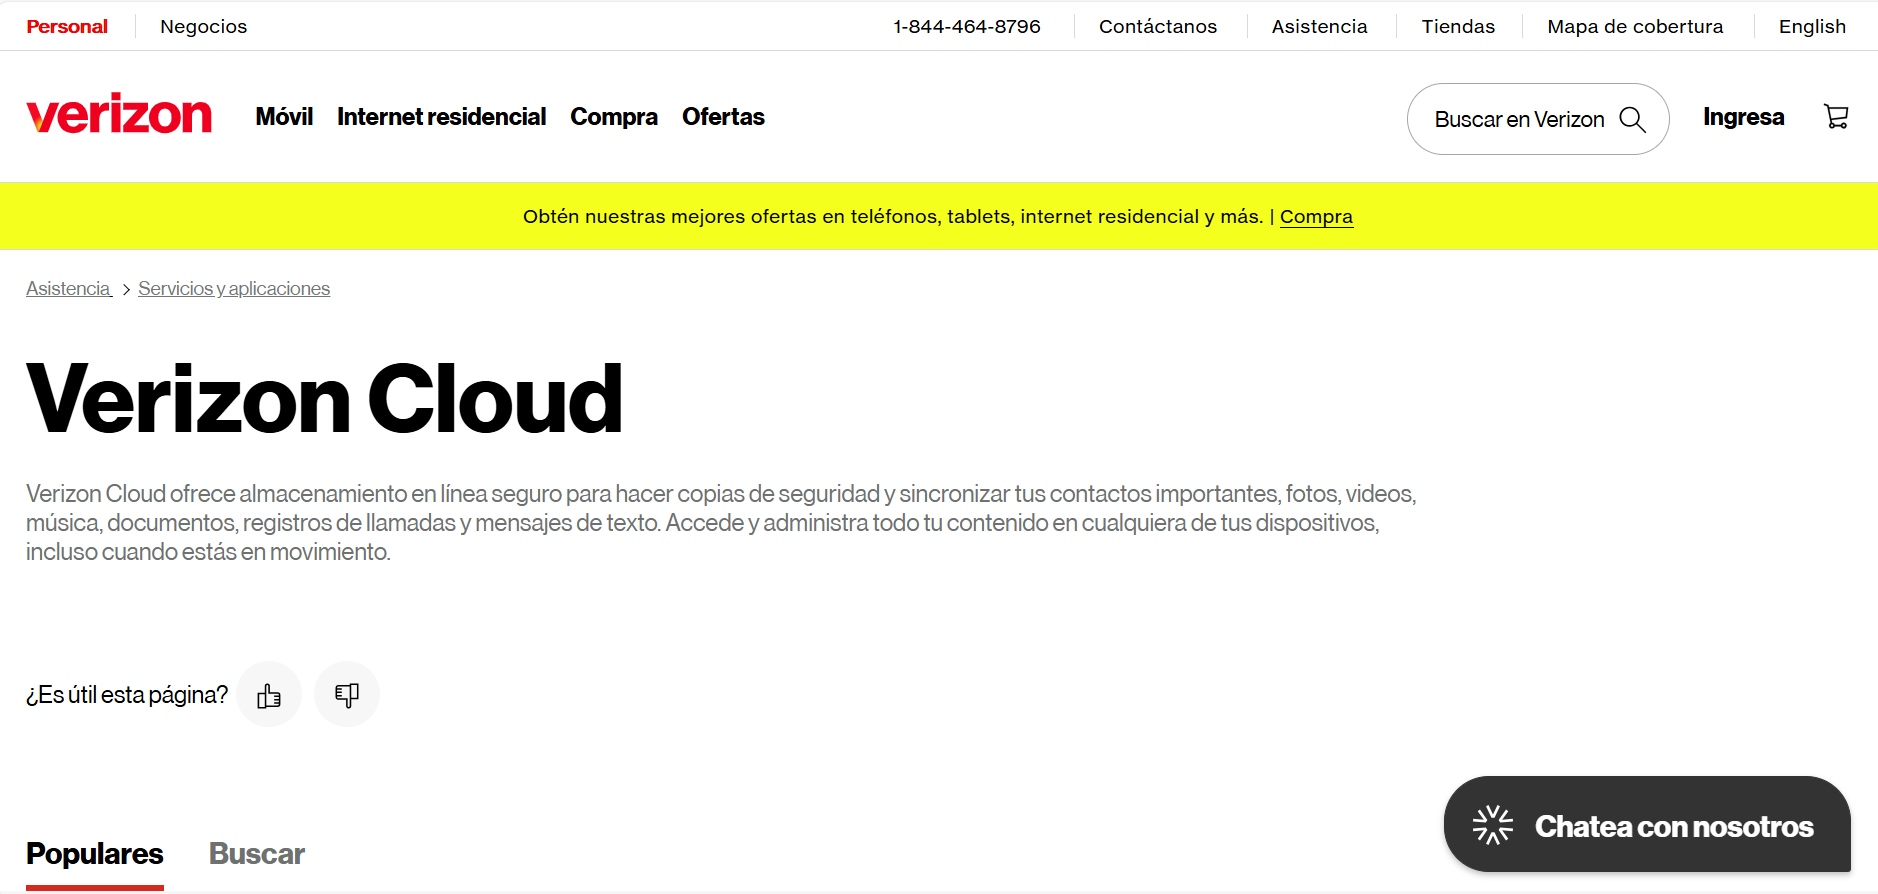Go to Asistencia breadcrumb link
The height and width of the screenshot is (894, 1878).
click(68, 289)
